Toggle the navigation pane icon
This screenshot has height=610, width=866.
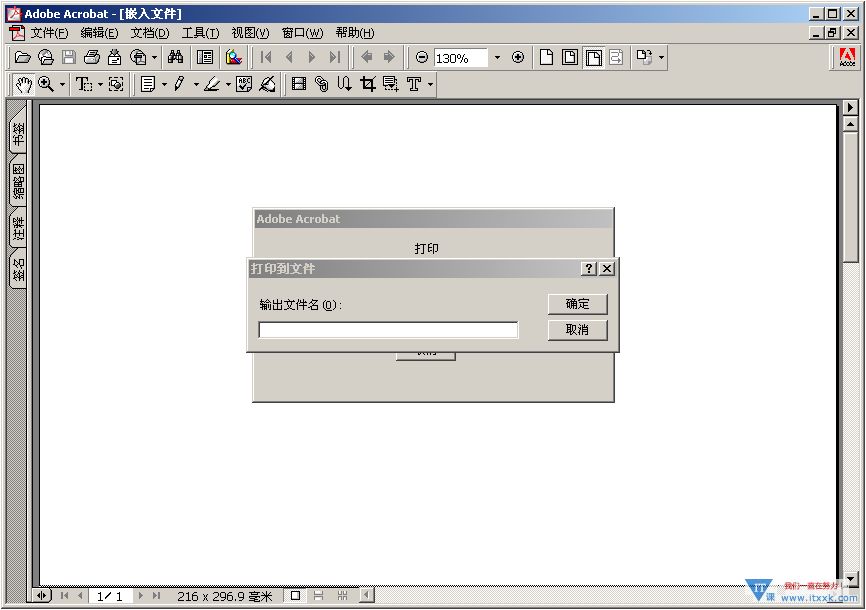tap(205, 57)
